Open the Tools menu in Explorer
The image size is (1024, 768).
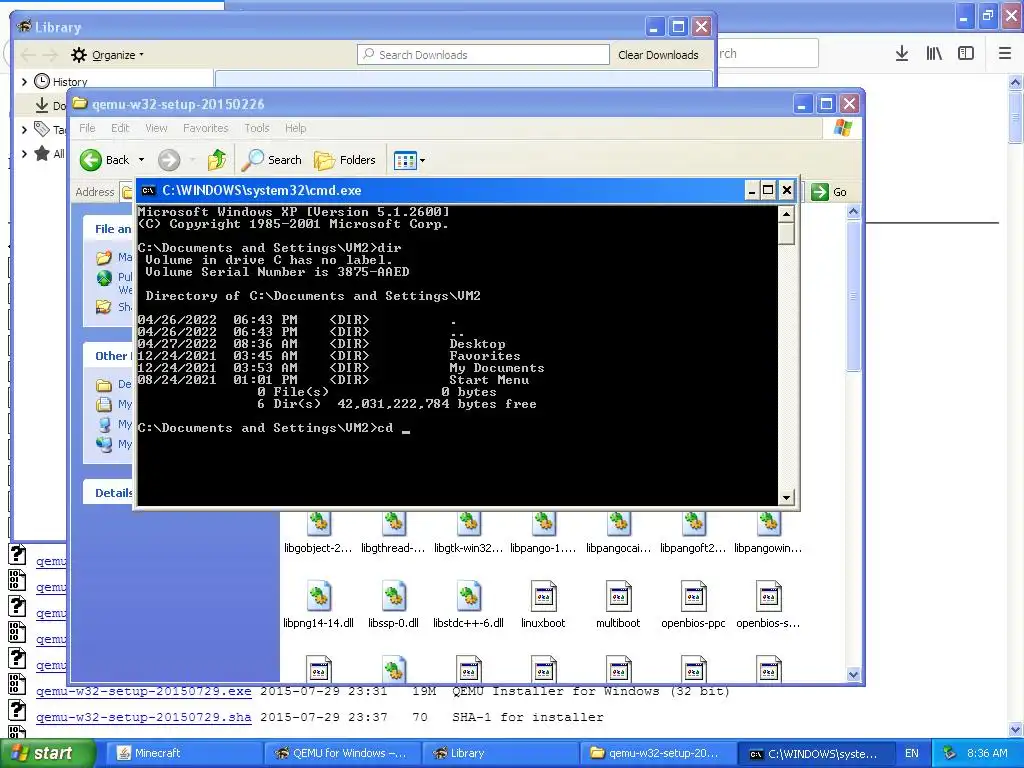(257, 128)
